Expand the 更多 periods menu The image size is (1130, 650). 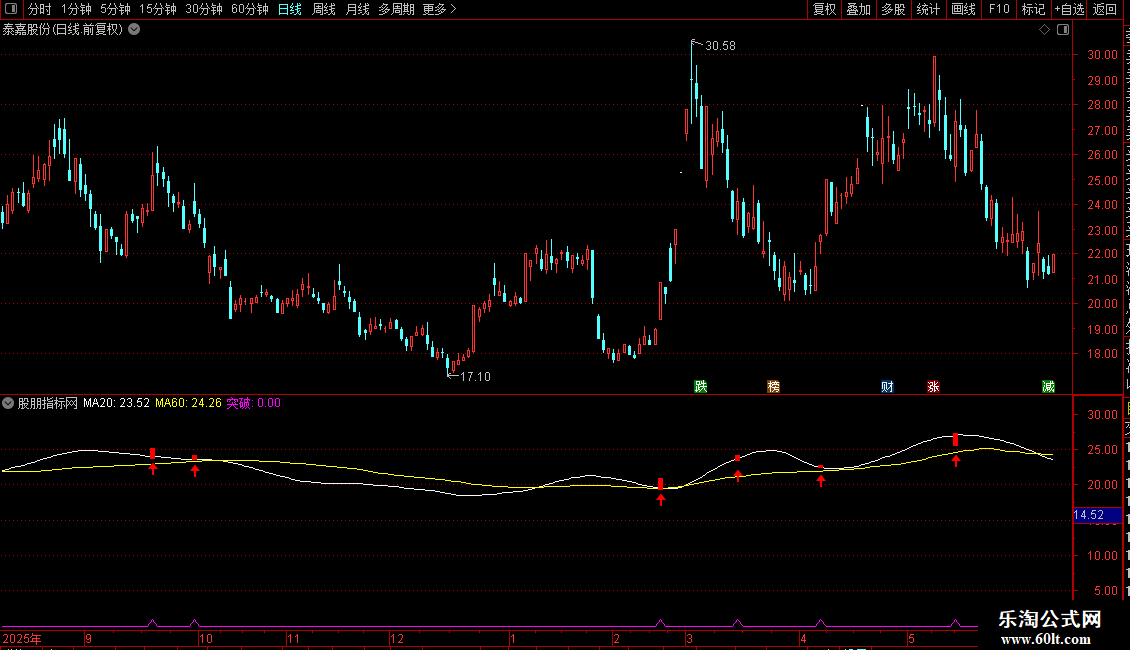tap(439, 9)
